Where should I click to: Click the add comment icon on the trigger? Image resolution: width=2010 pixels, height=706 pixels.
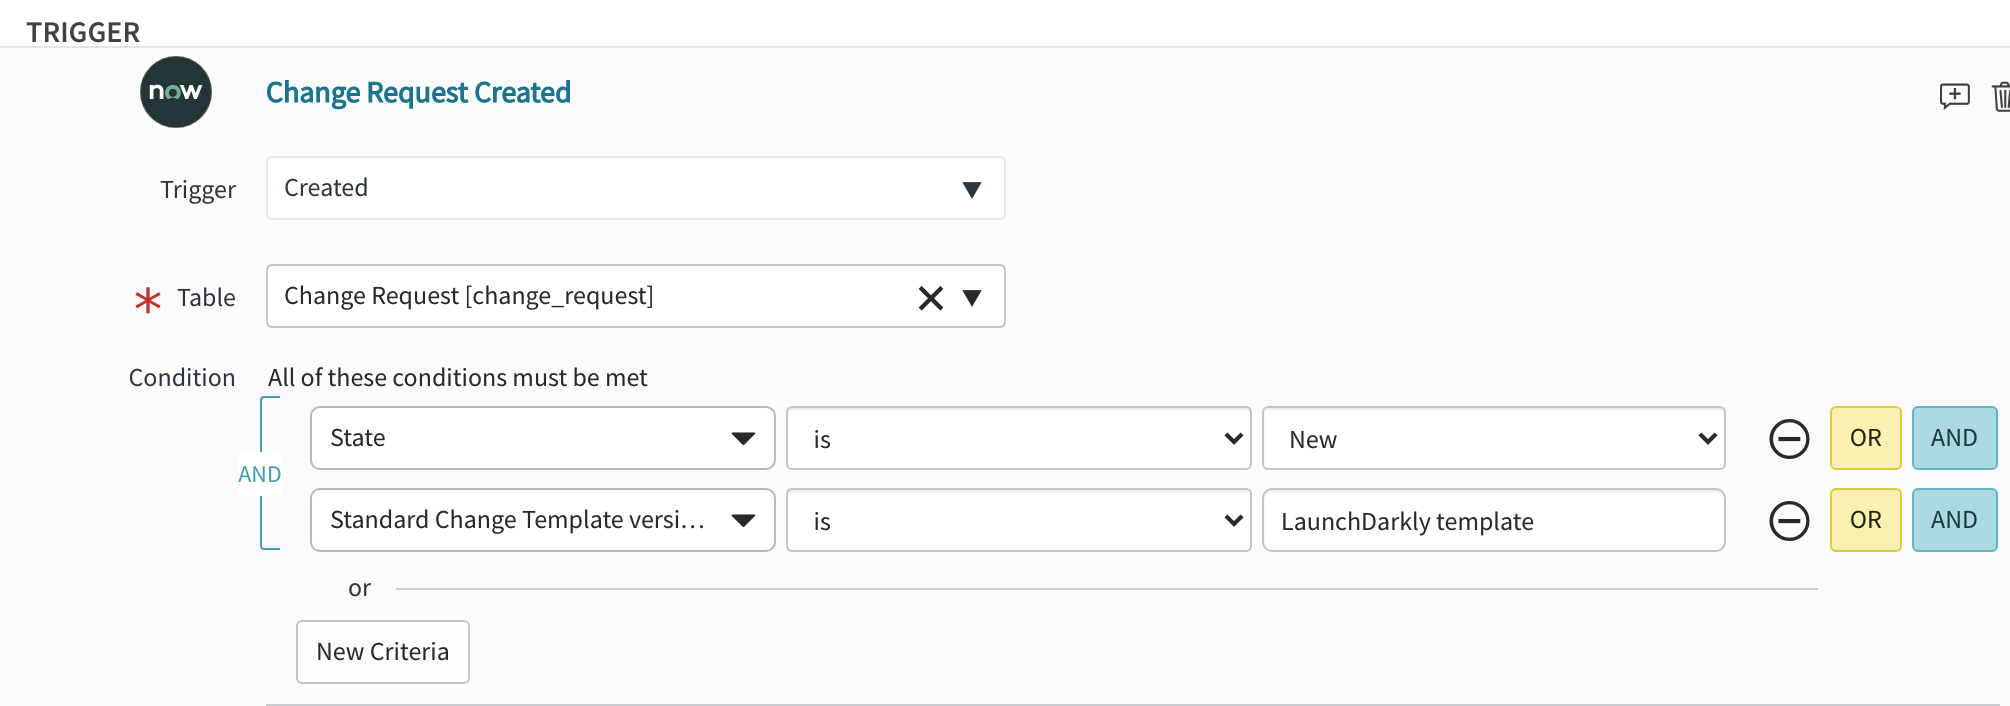click(x=1953, y=96)
